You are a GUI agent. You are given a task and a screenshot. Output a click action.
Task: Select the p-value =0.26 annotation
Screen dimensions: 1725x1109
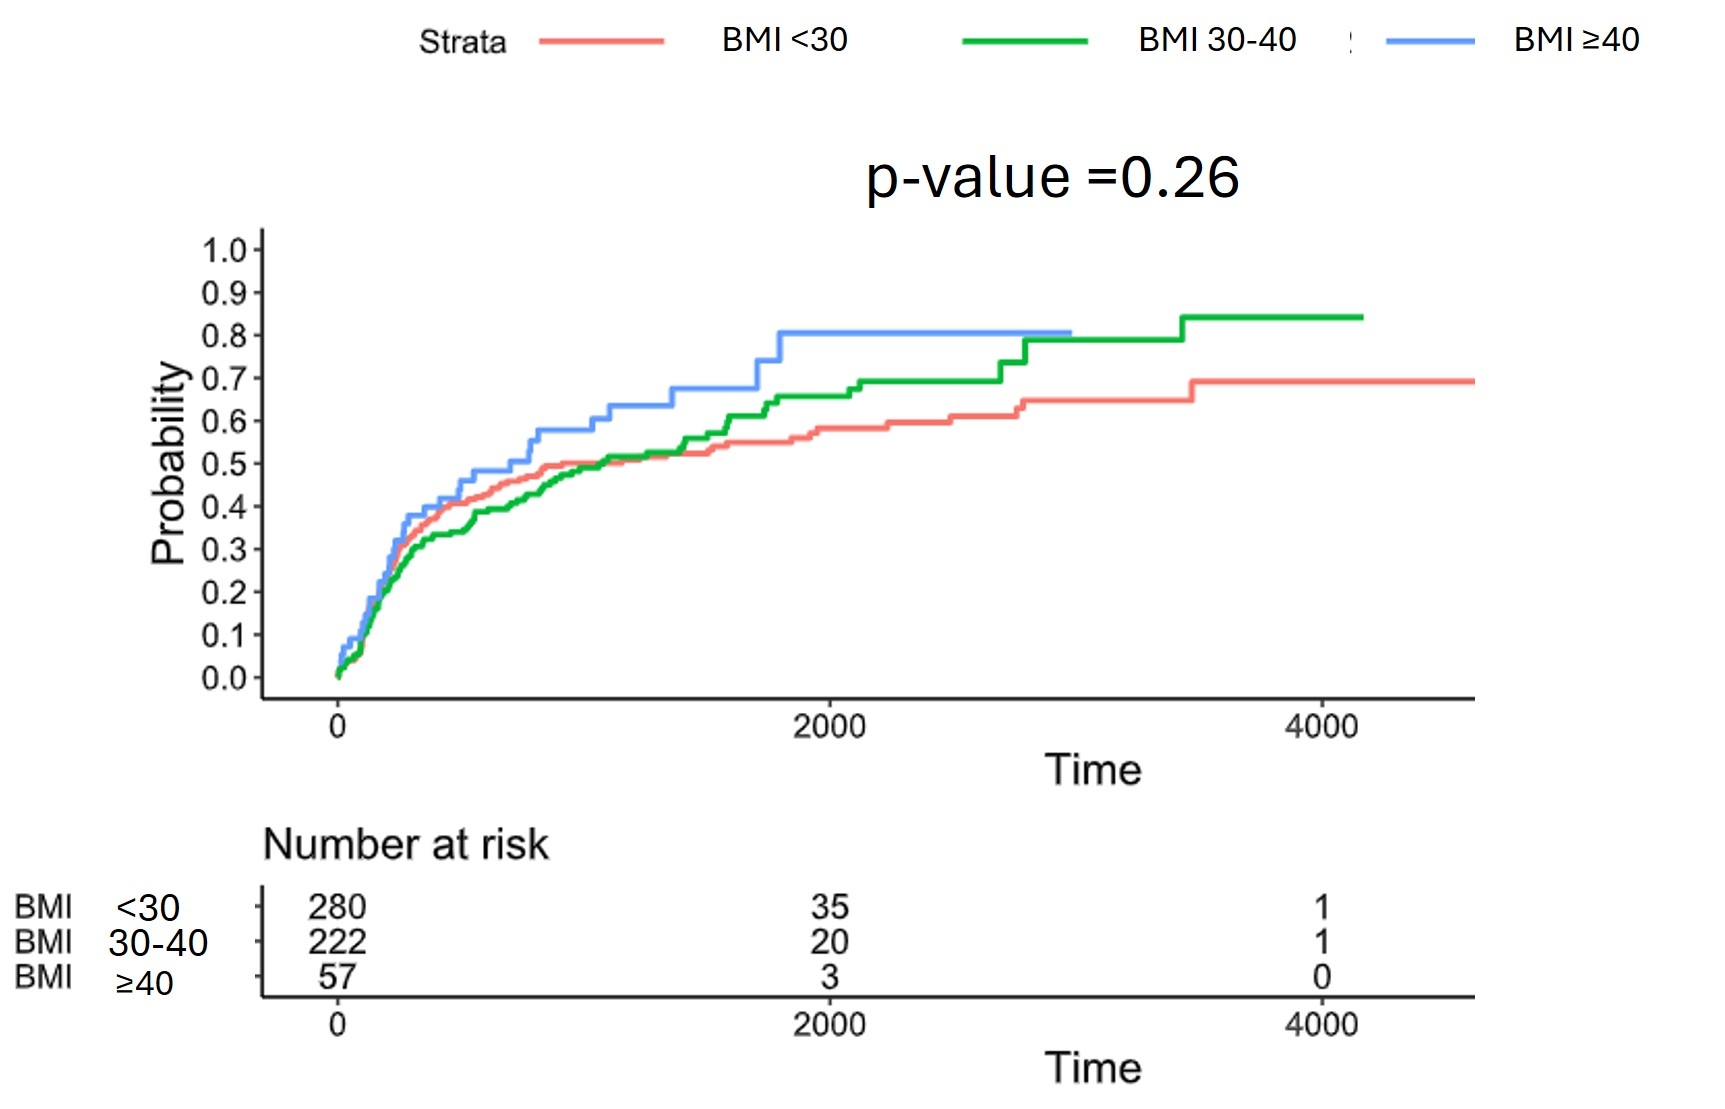coord(1052,177)
